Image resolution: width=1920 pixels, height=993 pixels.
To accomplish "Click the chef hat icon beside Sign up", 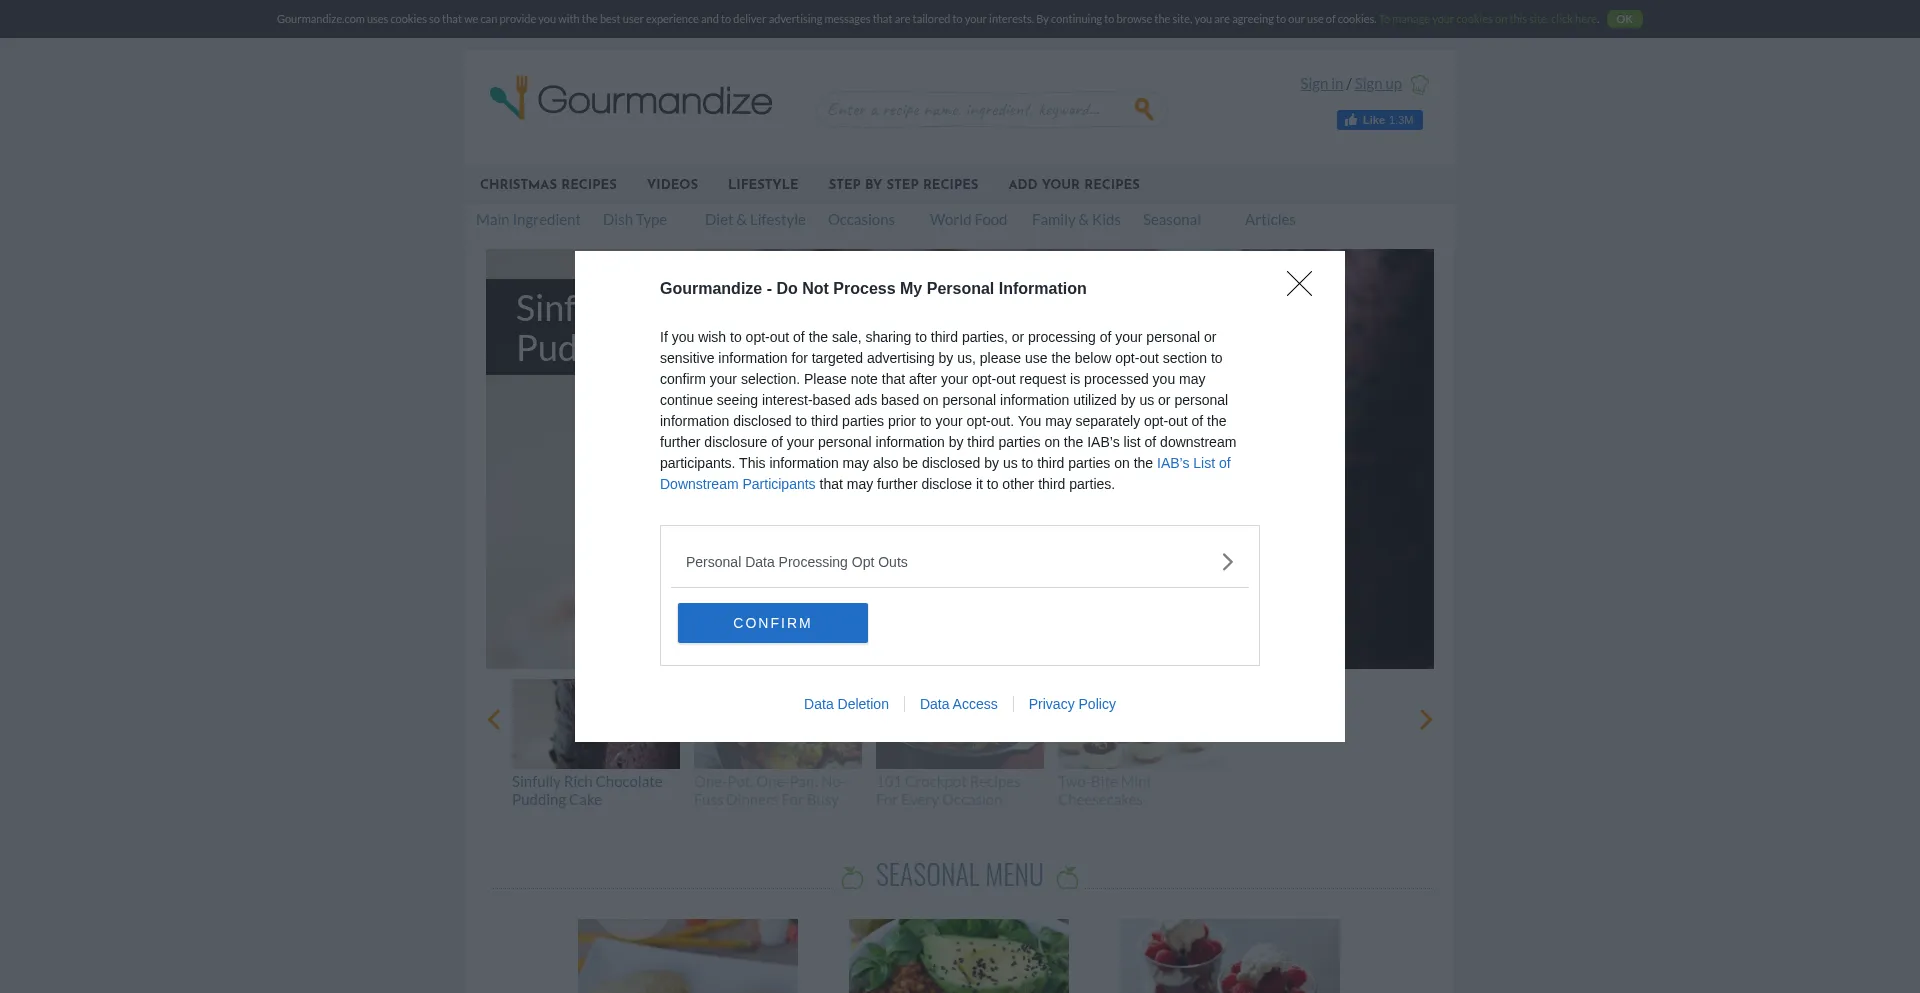I will tap(1419, 84).
